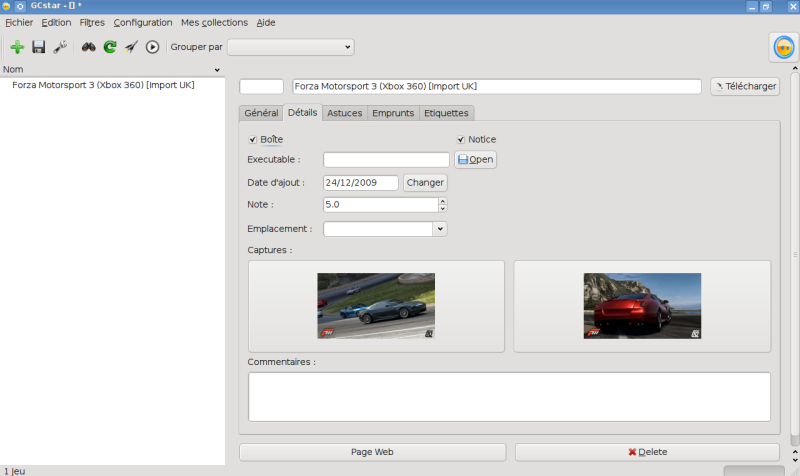The width and height of the screenshot is (800, 476).
Task: Click the play button toolbar icon
Action: tap(152, 47)
